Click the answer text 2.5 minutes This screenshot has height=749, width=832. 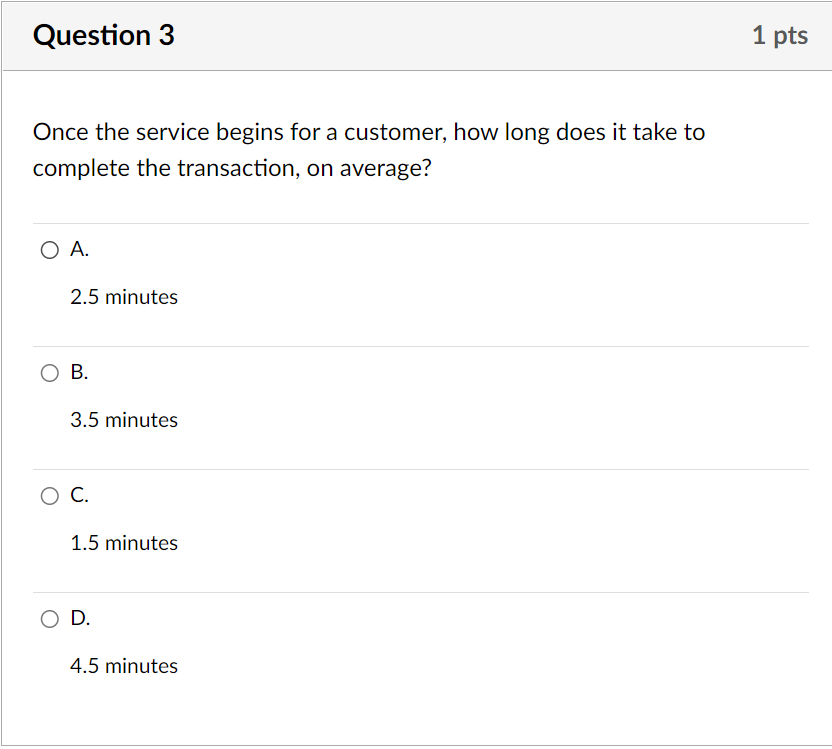(124, 297)
